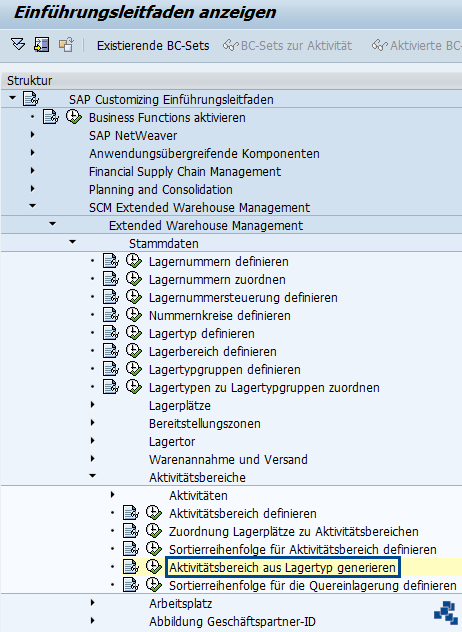Image resolution: width=462 pixels, height=632 pixels.
Task: Expand the Bereitstellungszonen node
Action: (93, 422)
